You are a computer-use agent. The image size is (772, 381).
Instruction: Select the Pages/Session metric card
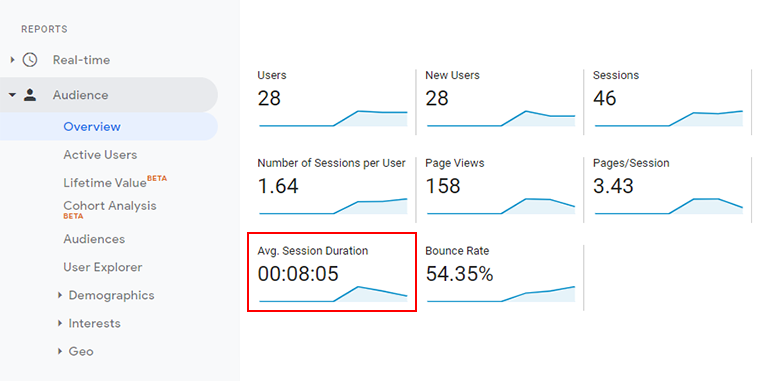coord(668,190)
